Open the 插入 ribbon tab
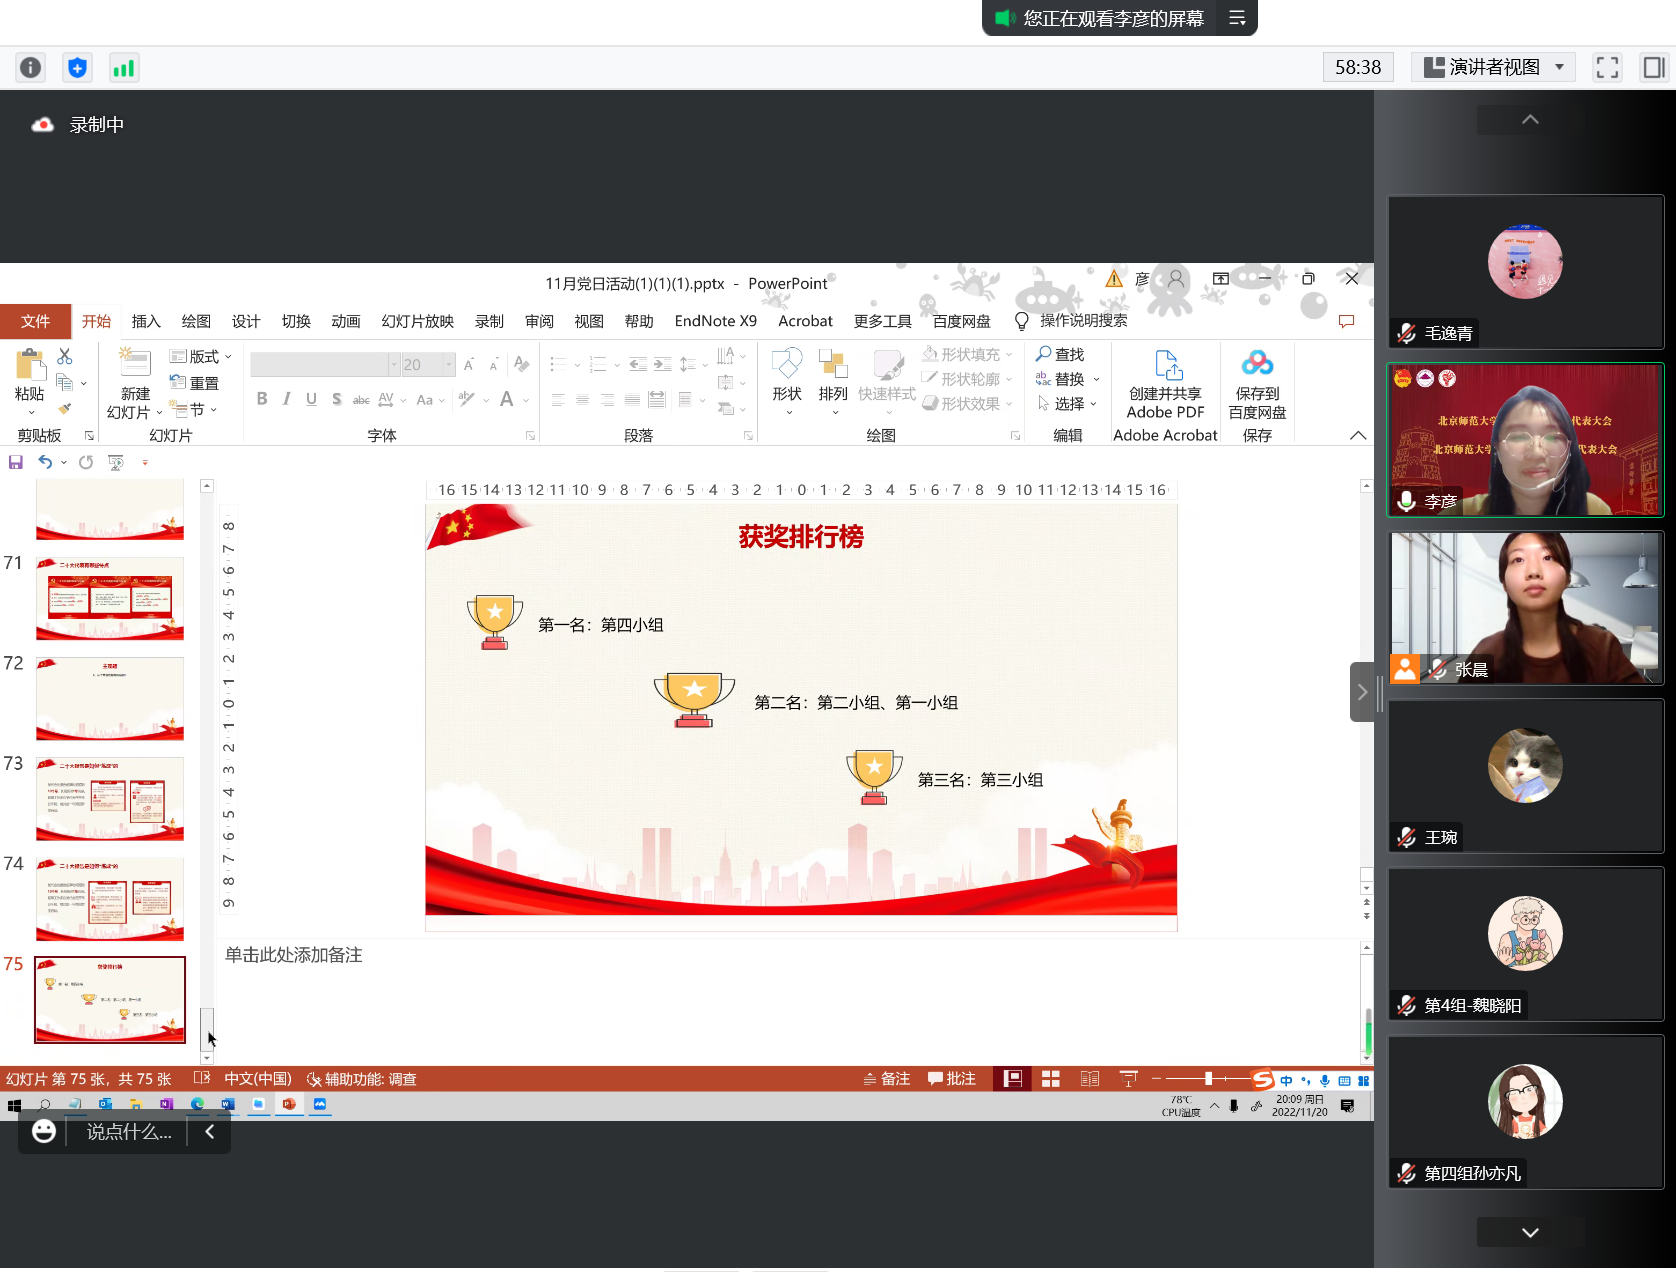The image size is (1676, 1272). coord(146,321)
